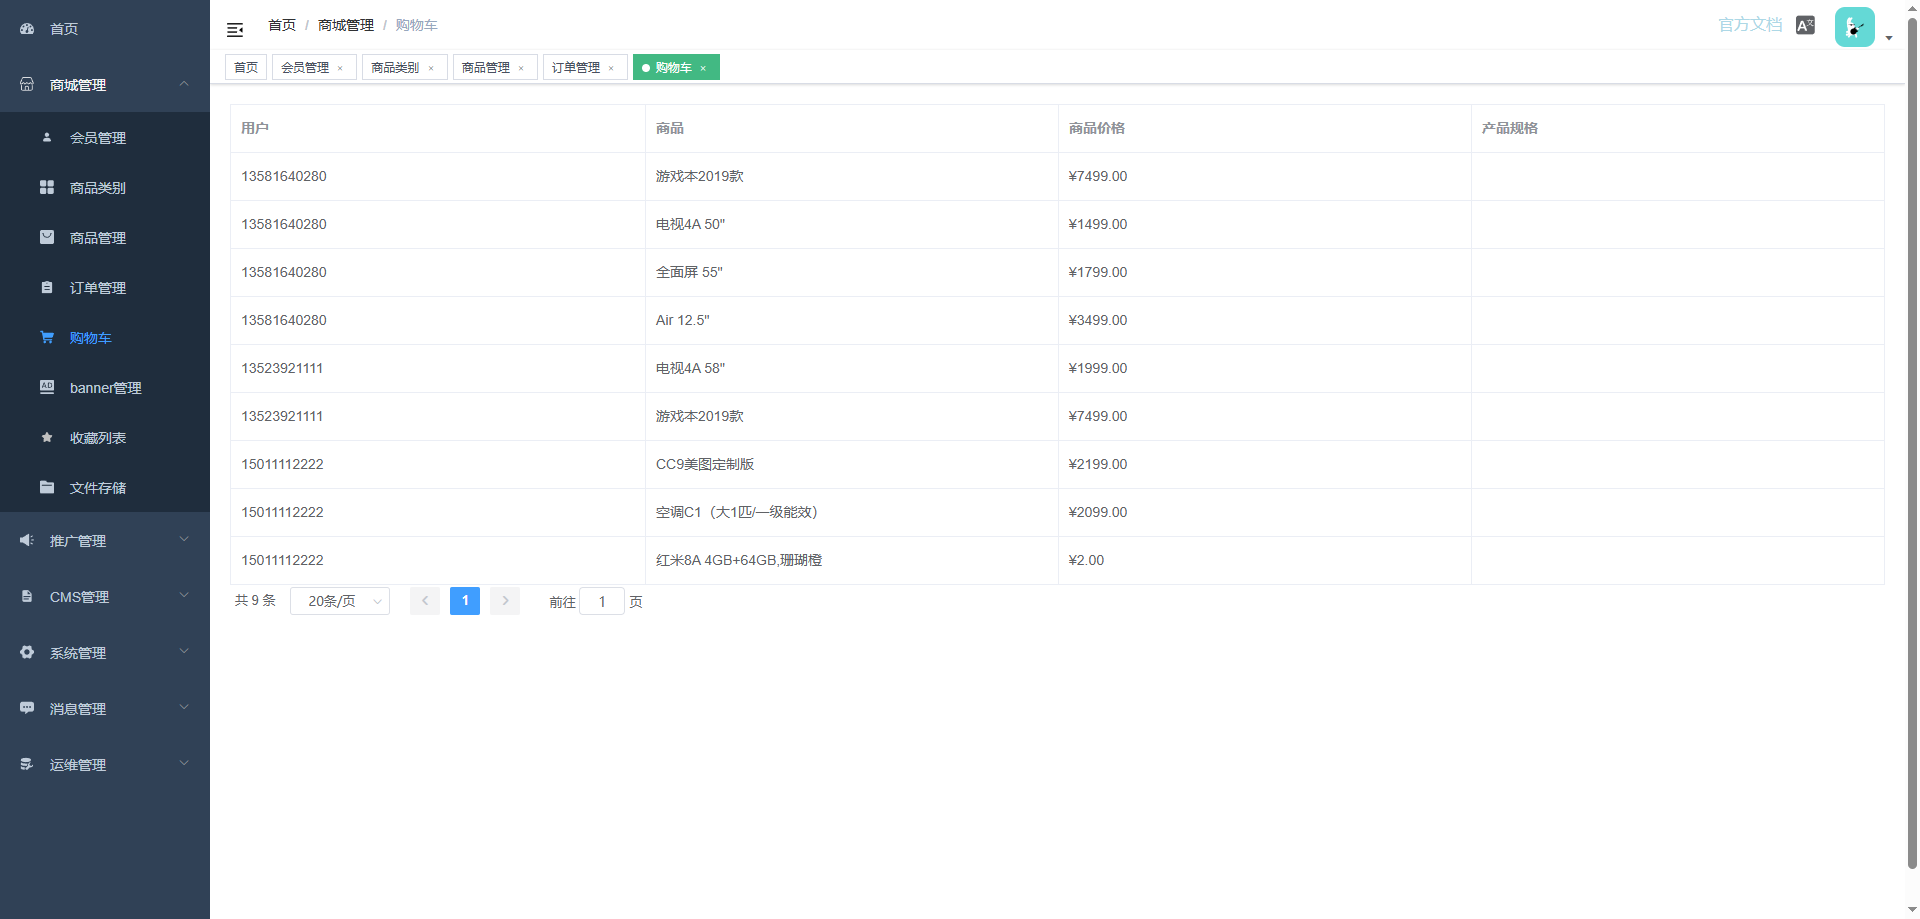This screenshot has height=919, width=1920.
Task: Open the 官方文档 link
Action: point(1750,25)
